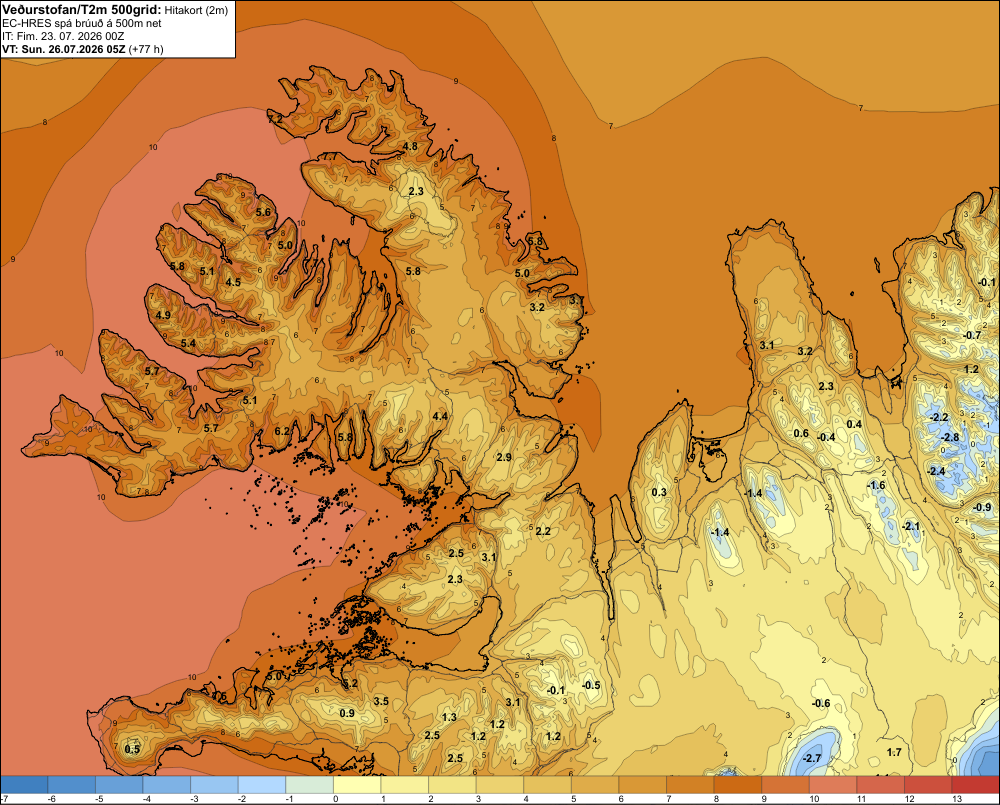The width and height of the screenshot is (1000, 805).
Task: Click the -0.7 temperature value
Action: 972,335
